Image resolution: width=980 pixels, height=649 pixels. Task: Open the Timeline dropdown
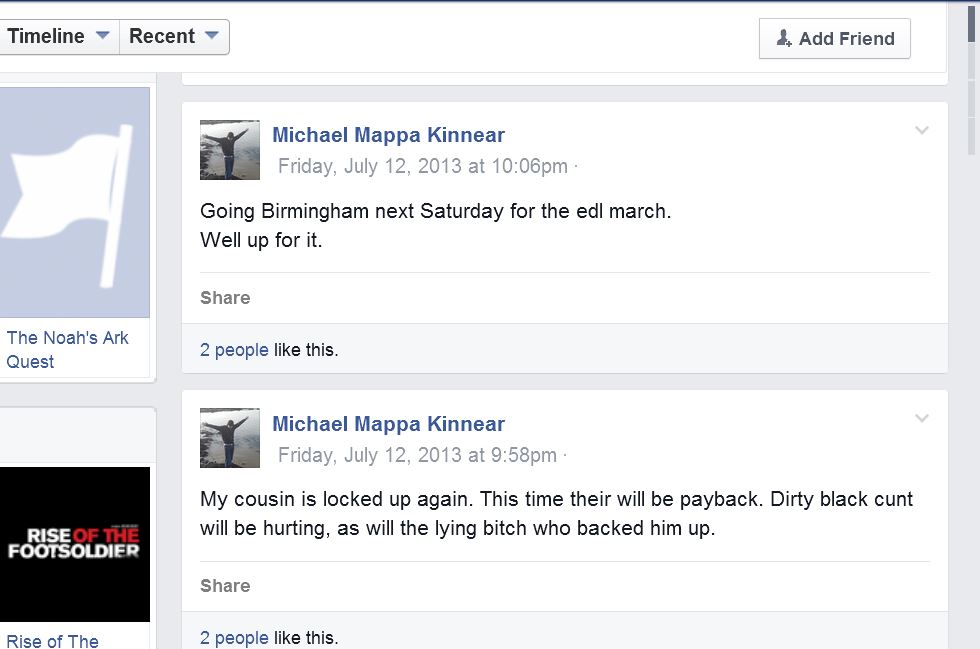click(59, 37)
